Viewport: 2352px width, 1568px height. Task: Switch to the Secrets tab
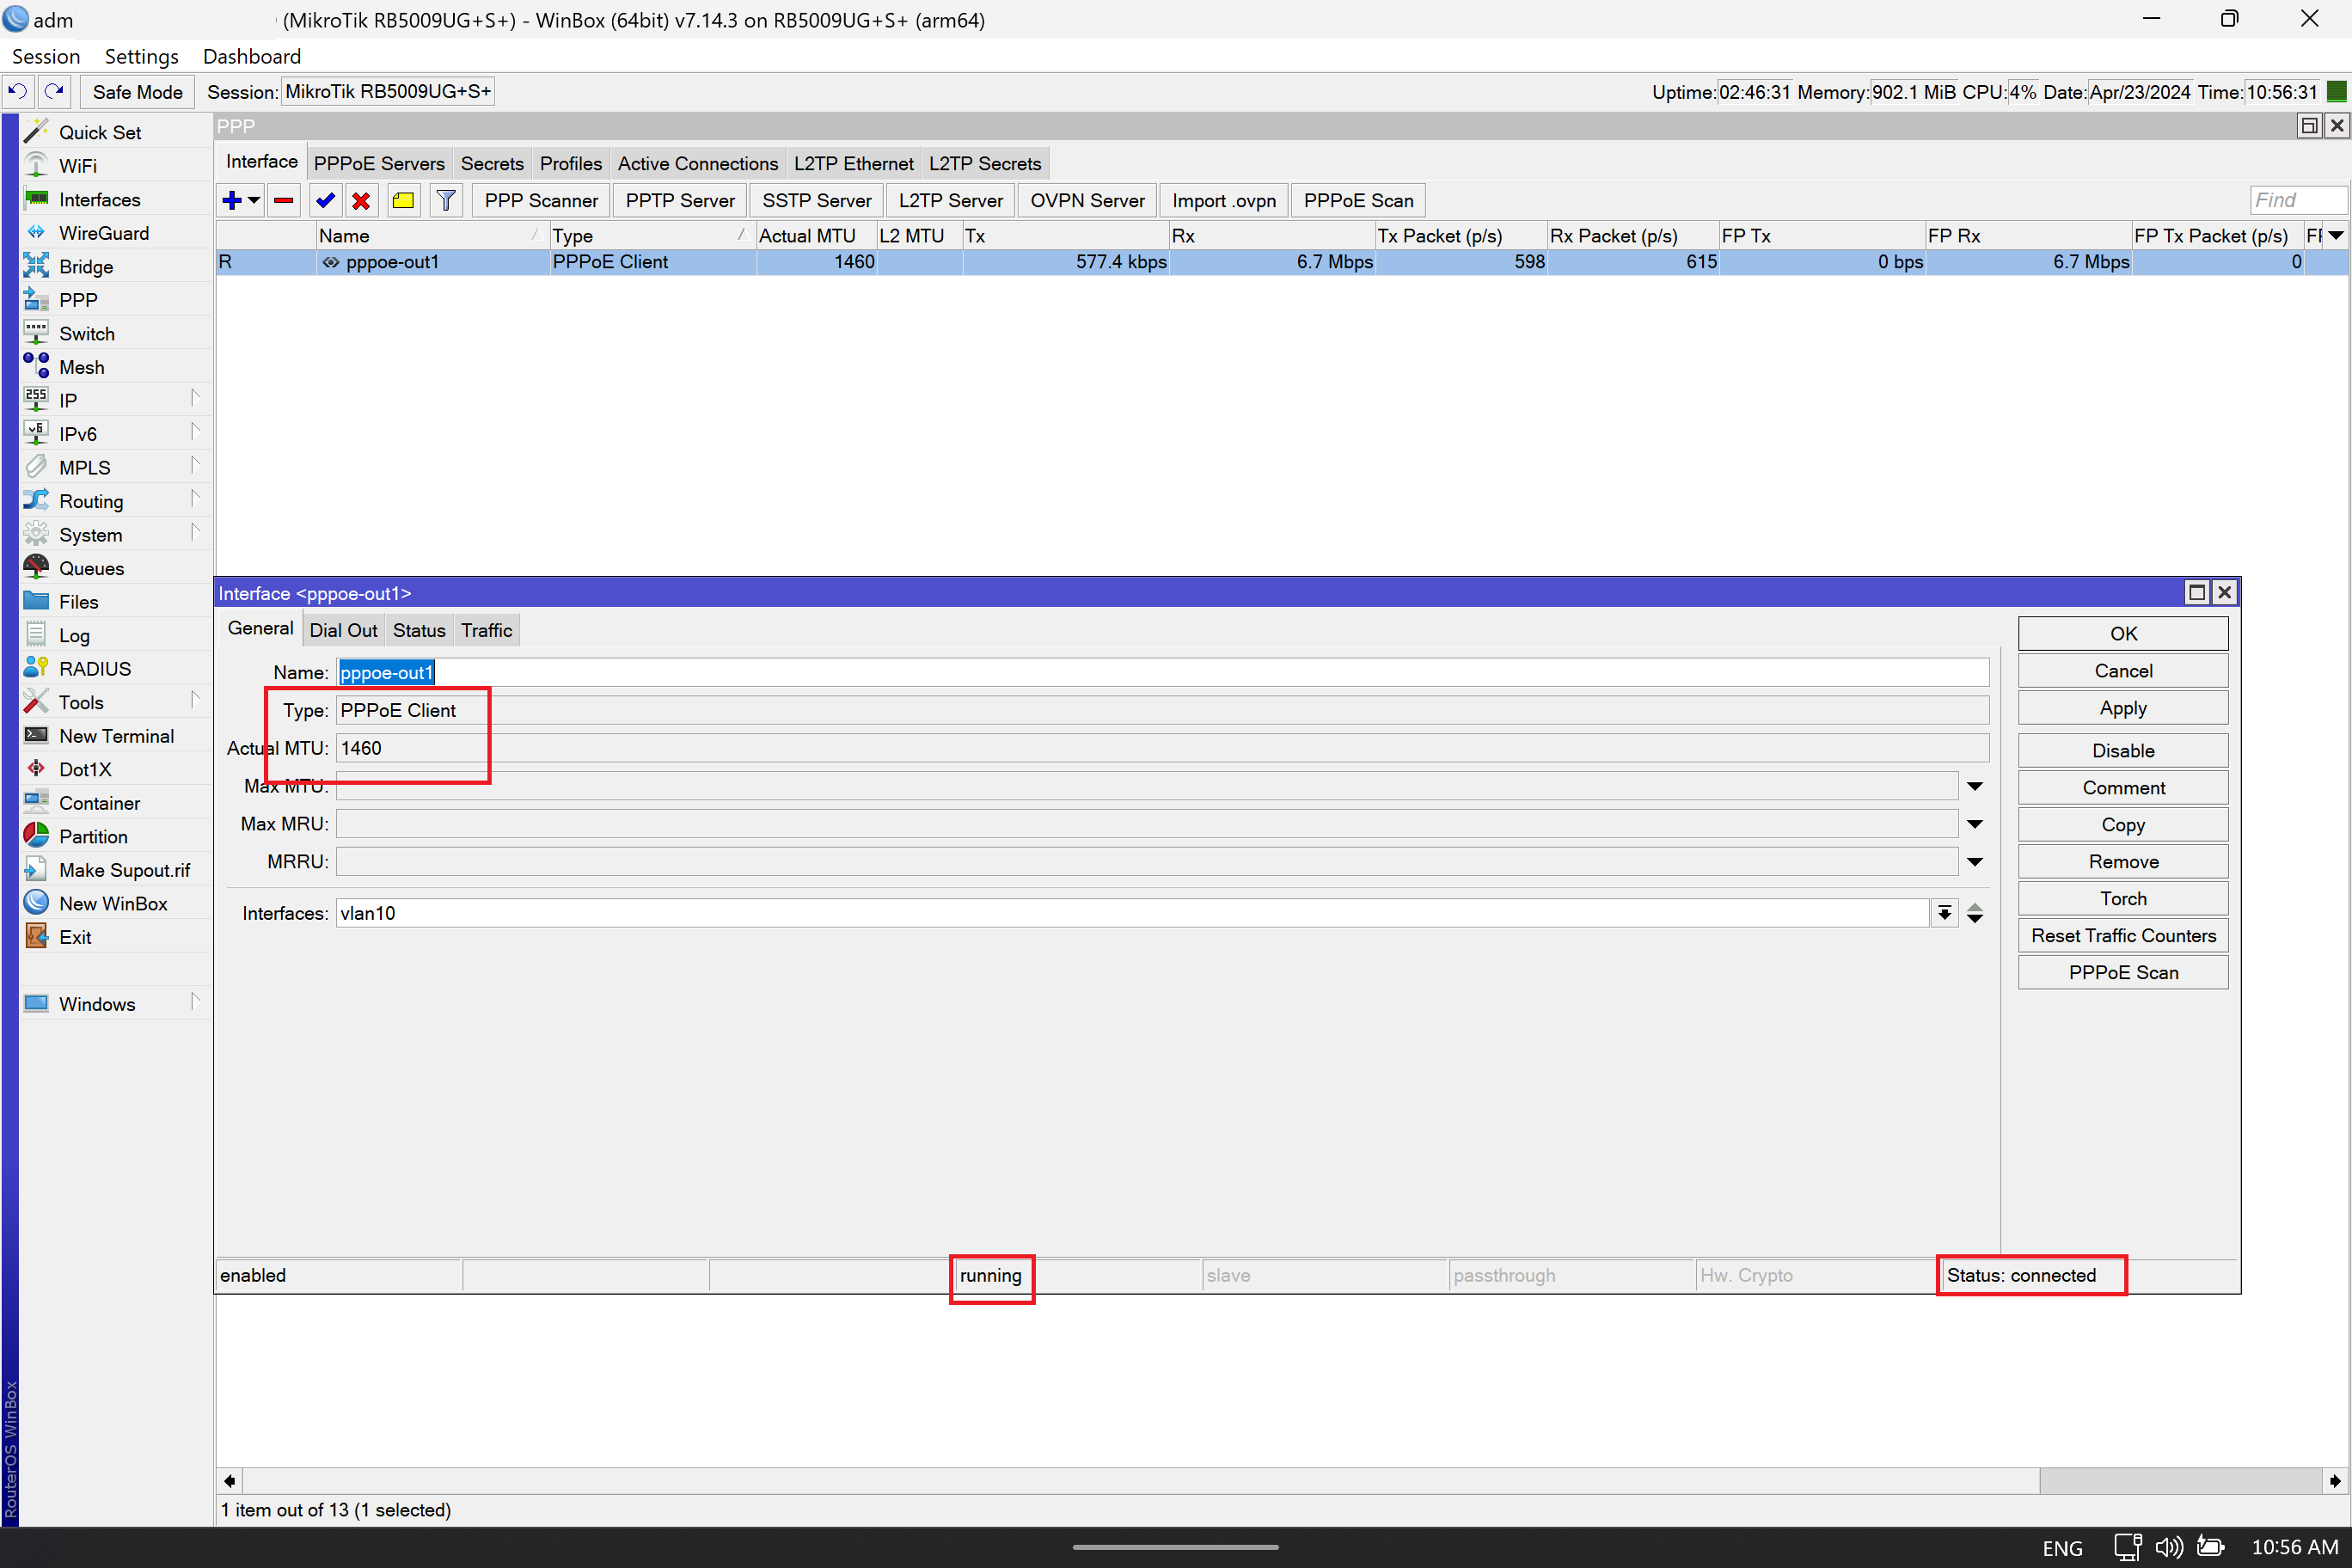tap(492, 163)
